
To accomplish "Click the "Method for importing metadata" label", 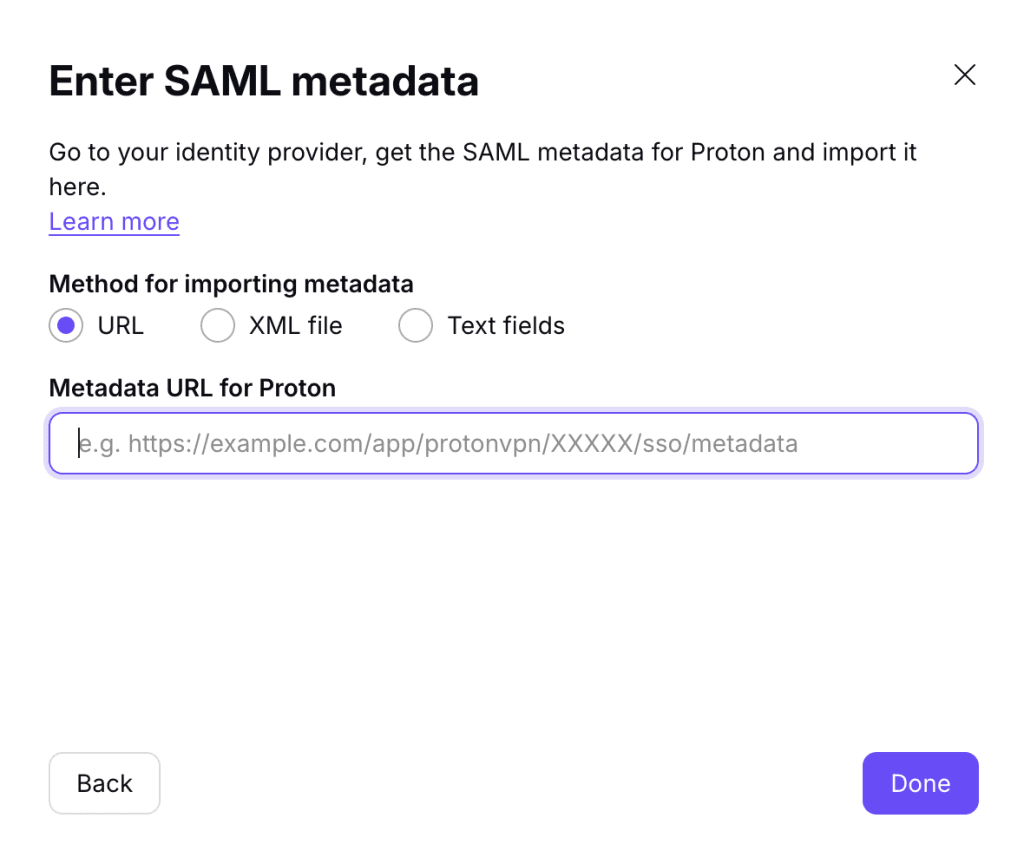I will (231, 284).
